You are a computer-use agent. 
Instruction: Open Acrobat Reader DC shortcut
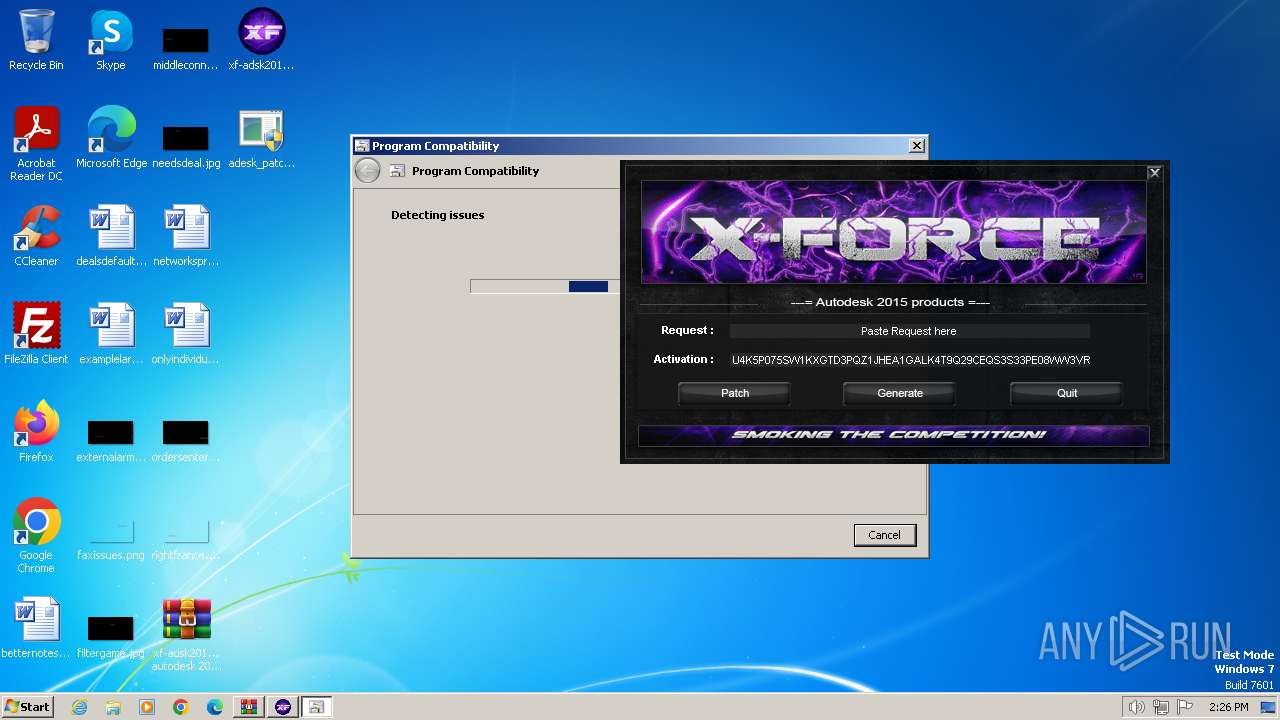click(x=36, y=144)
